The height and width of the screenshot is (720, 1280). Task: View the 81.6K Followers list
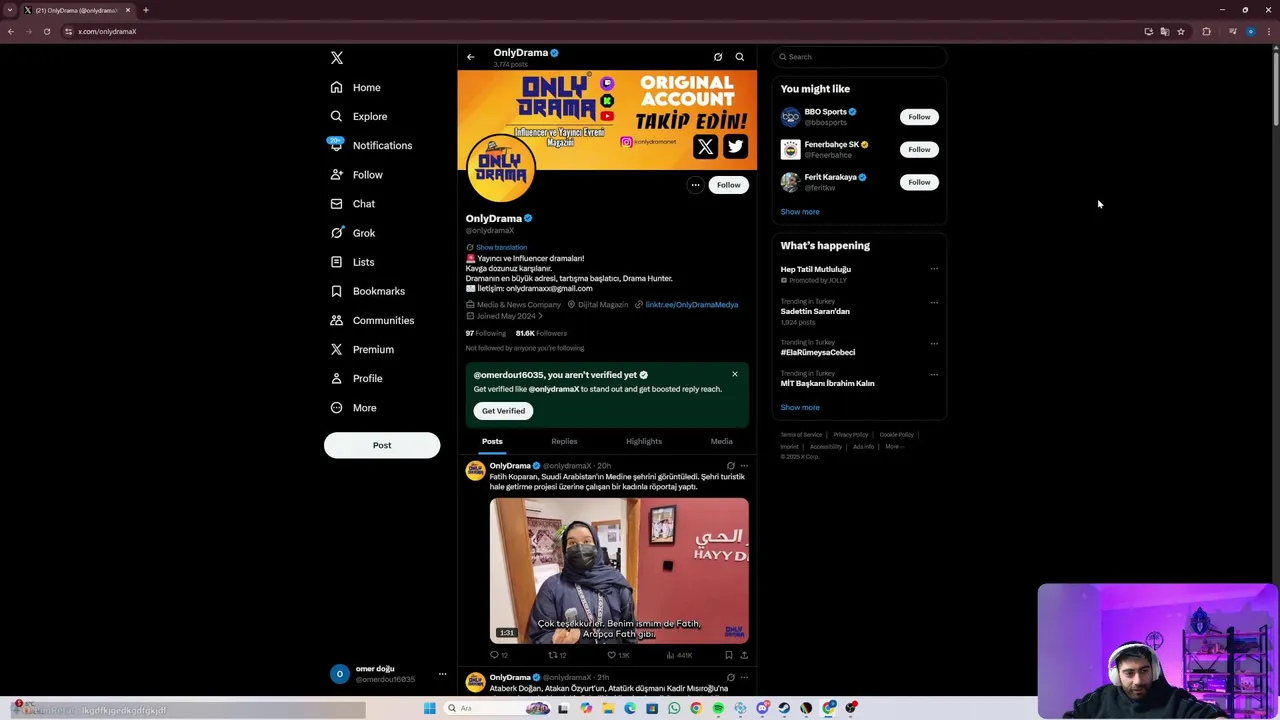541,333
